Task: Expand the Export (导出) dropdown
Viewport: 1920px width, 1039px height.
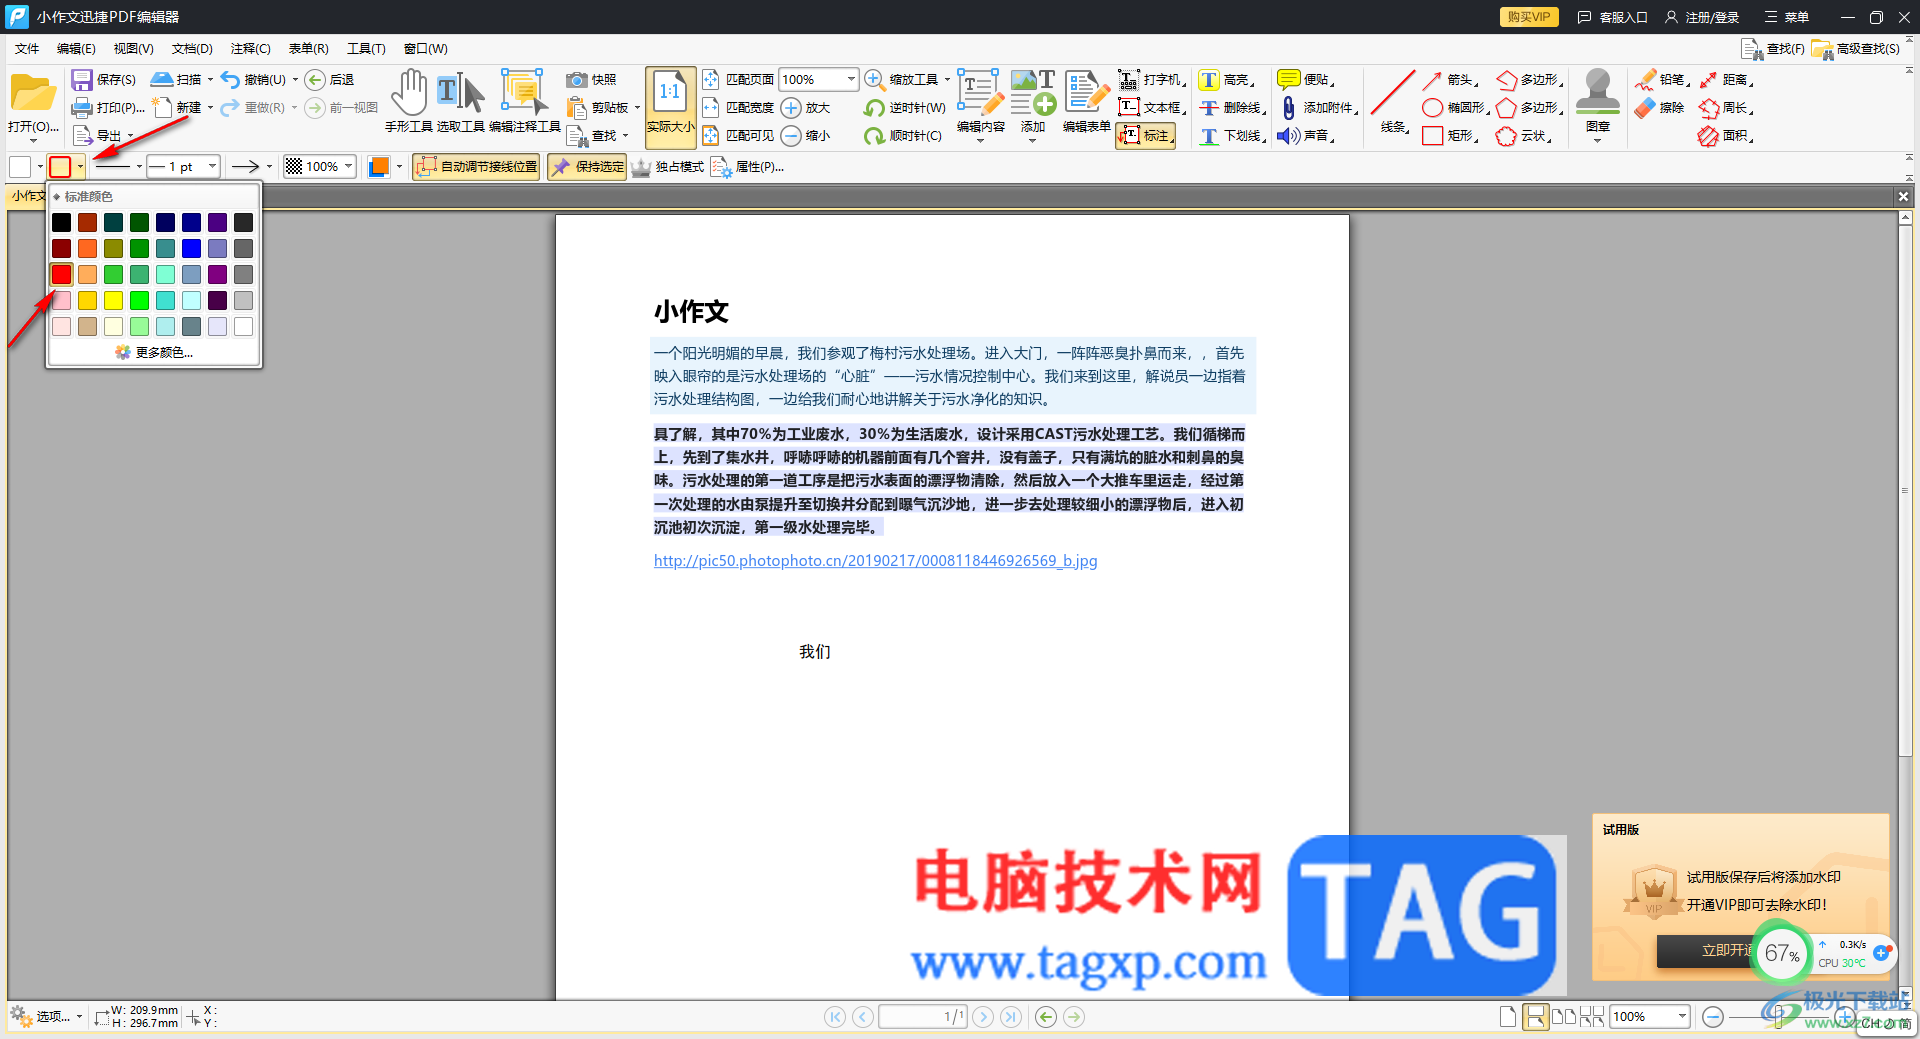Action: (x=130, y=136)
